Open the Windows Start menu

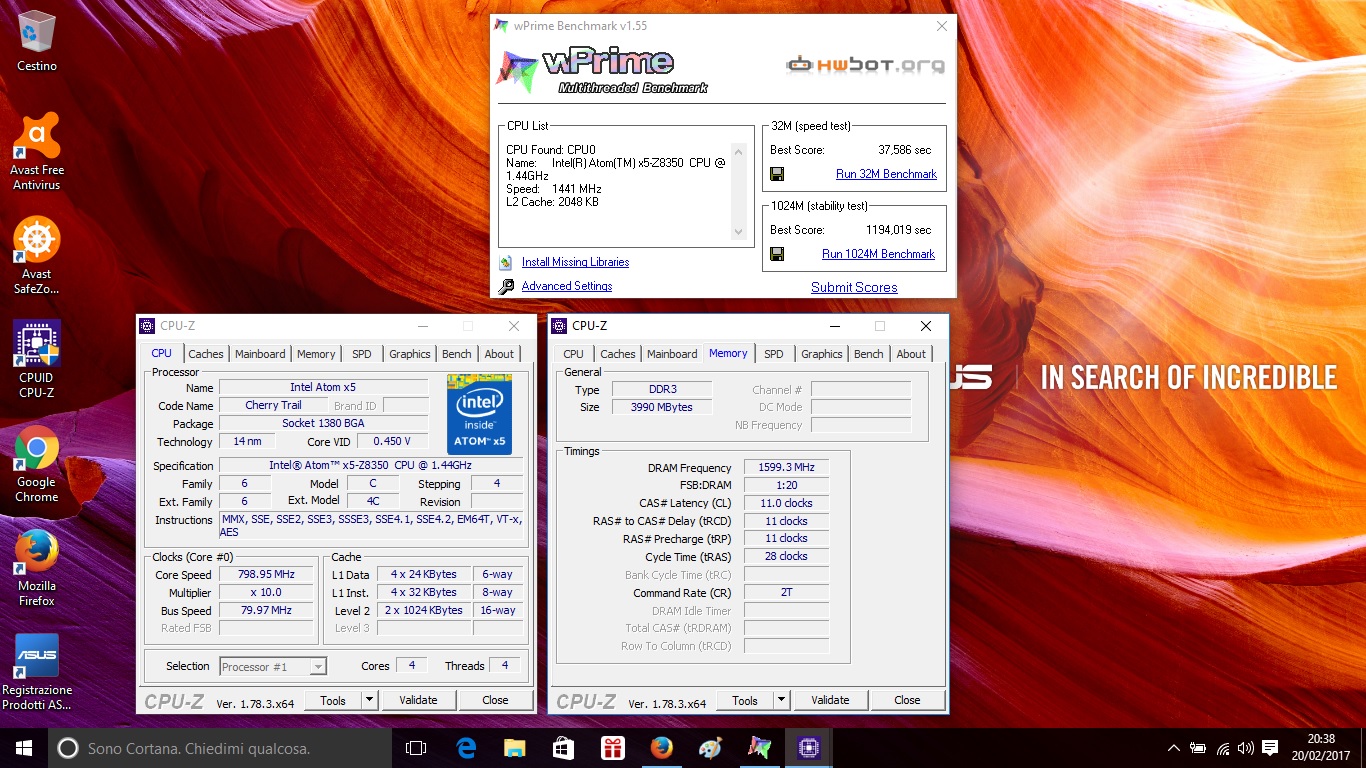24,747
